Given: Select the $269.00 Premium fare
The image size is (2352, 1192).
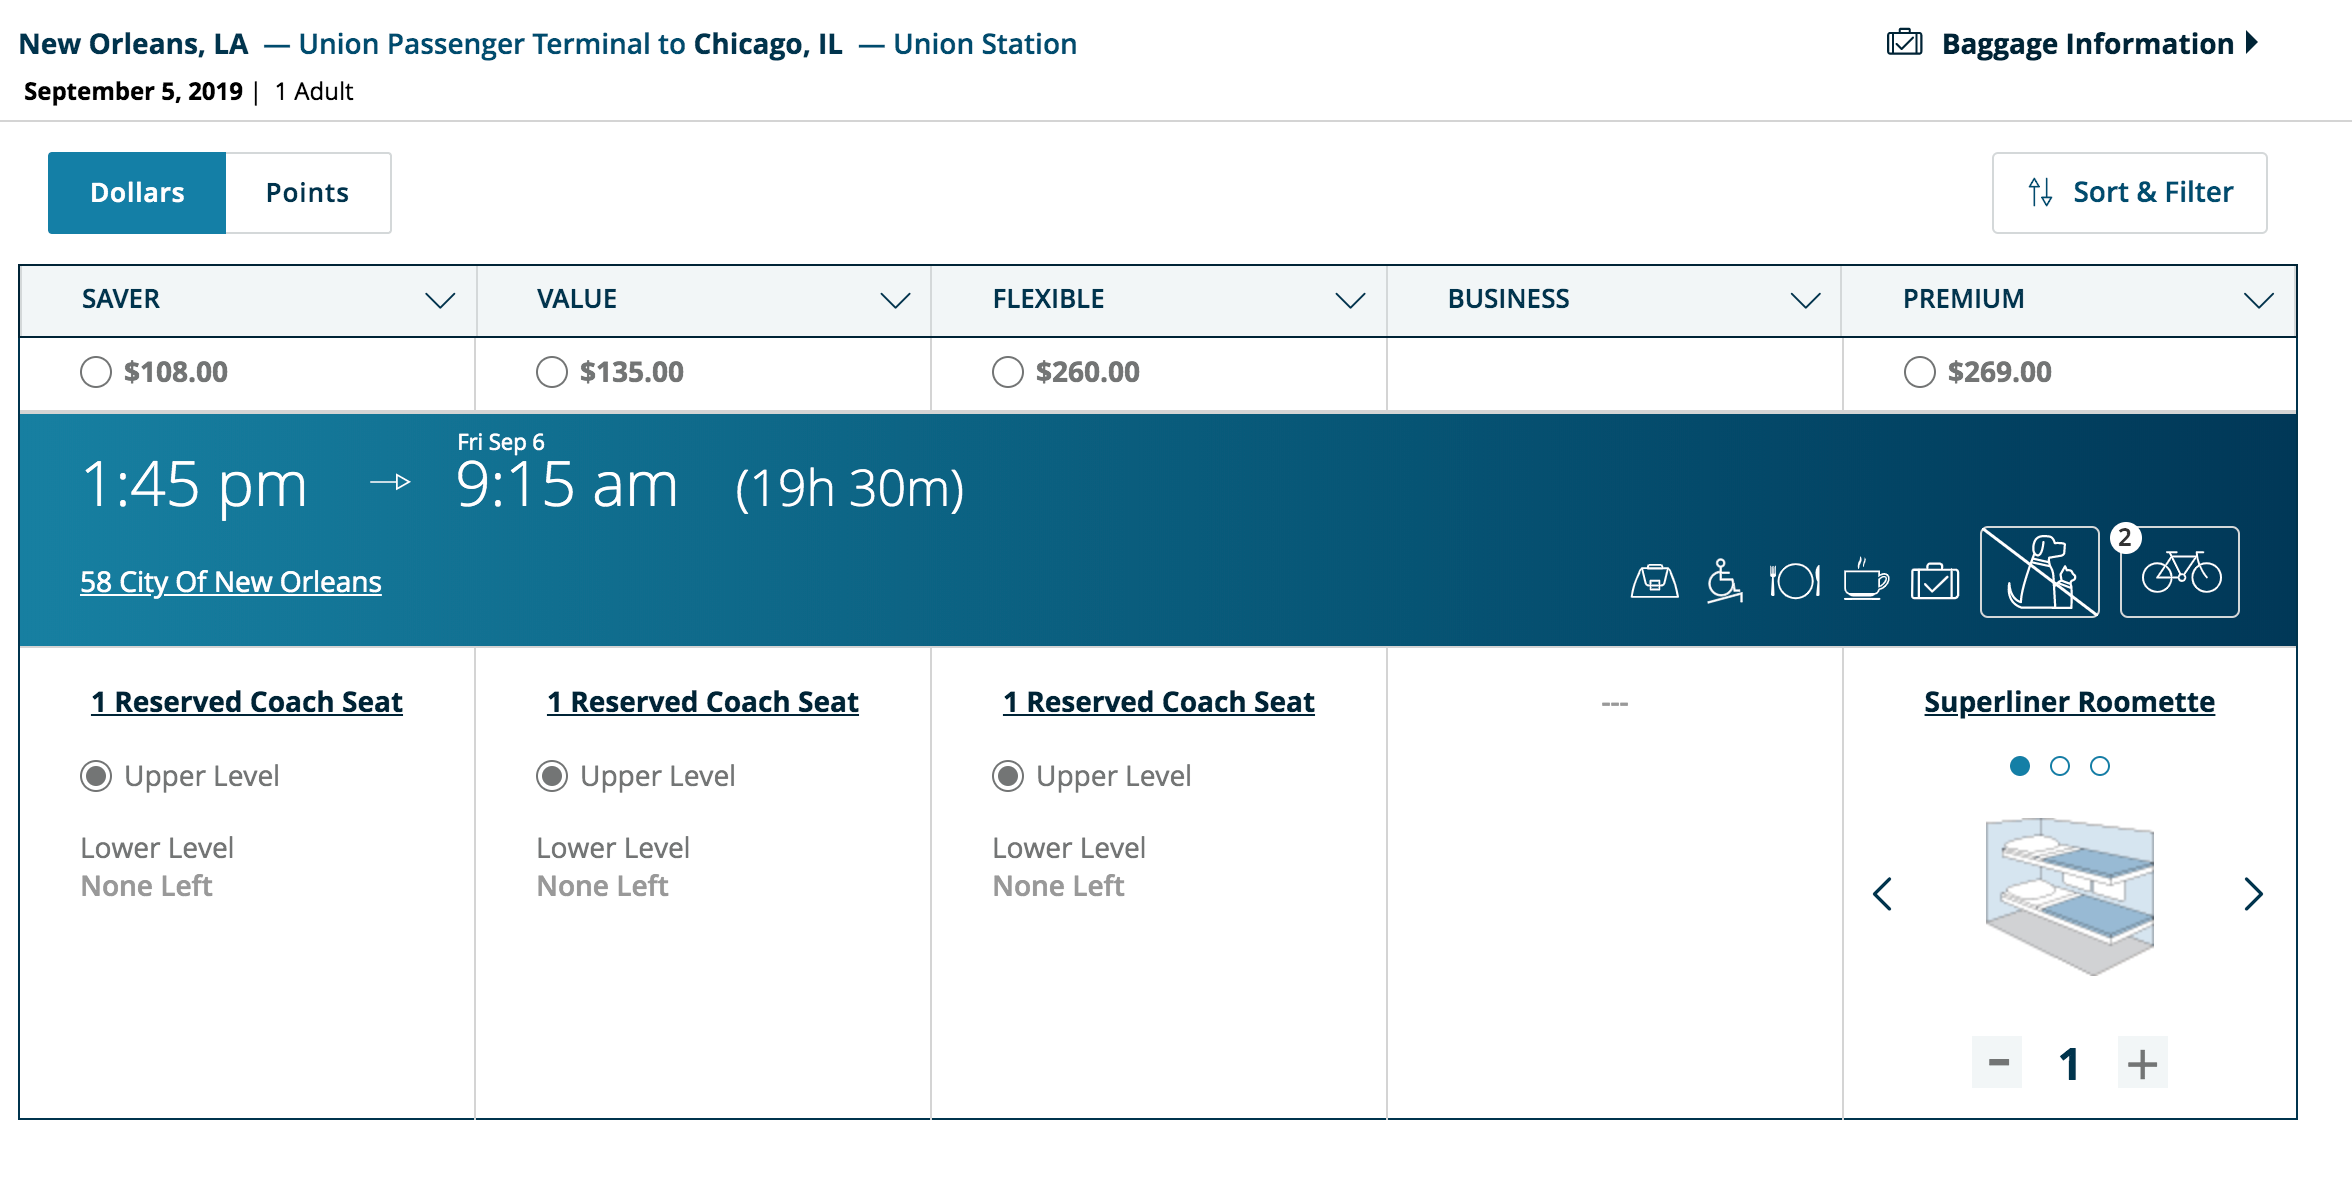Looking at the screenshot, I should coord(1919,372).
